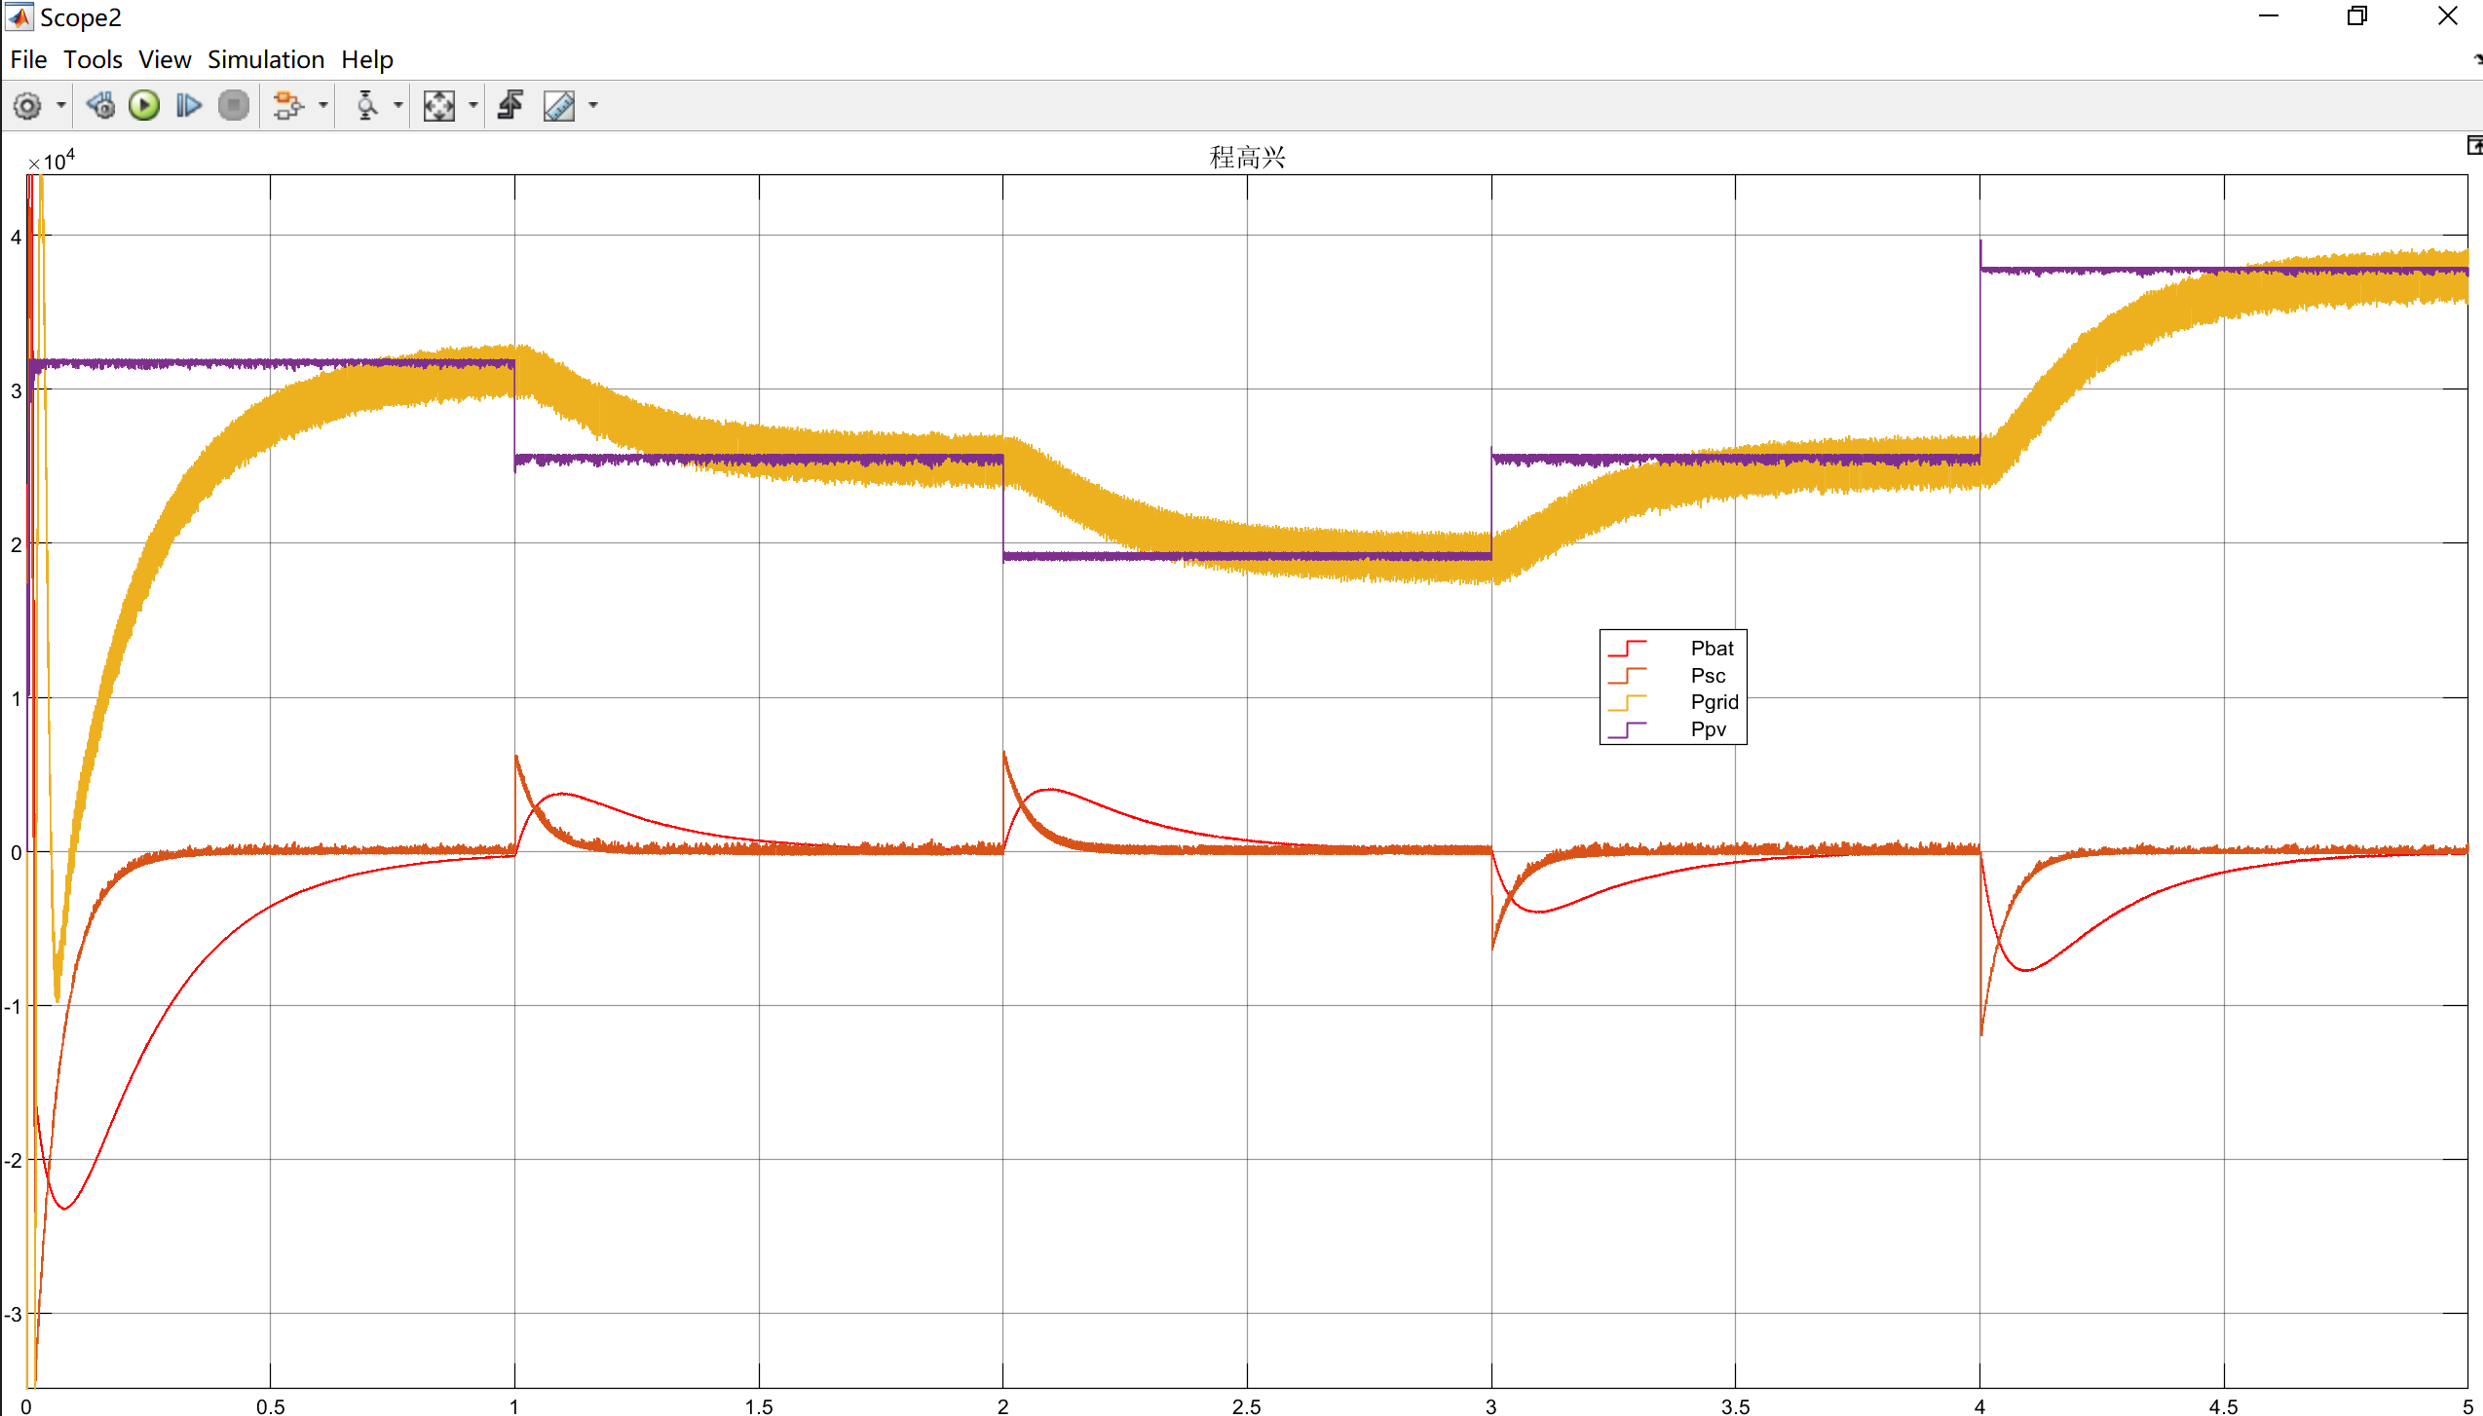Screen dimensions: 2483x1416
Task: Click Highlight Simulink Block icon
Action: (288, 105)
